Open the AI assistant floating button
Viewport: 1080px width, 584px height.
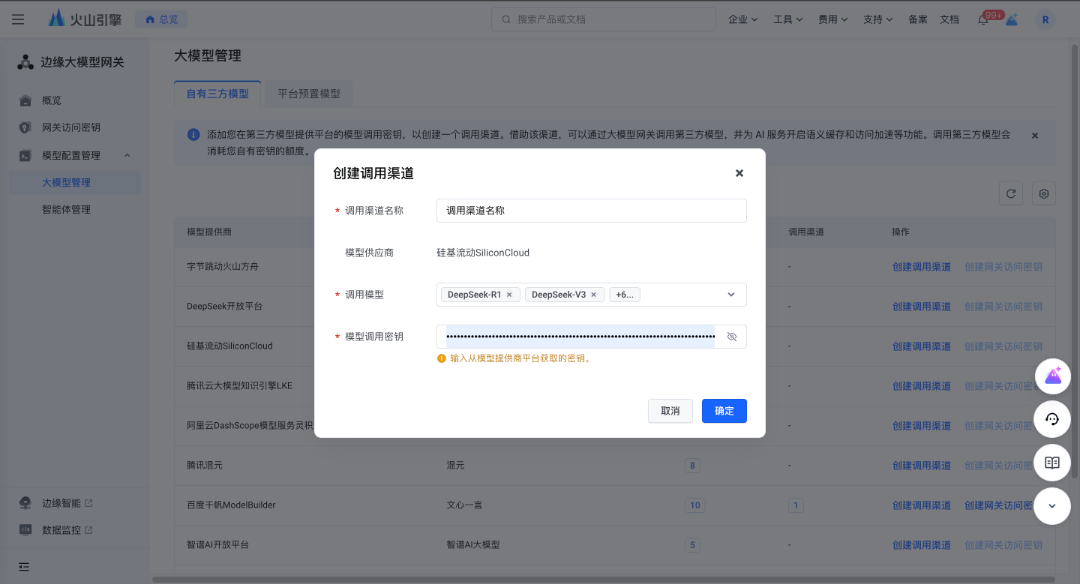click(x=1052, y=376)
